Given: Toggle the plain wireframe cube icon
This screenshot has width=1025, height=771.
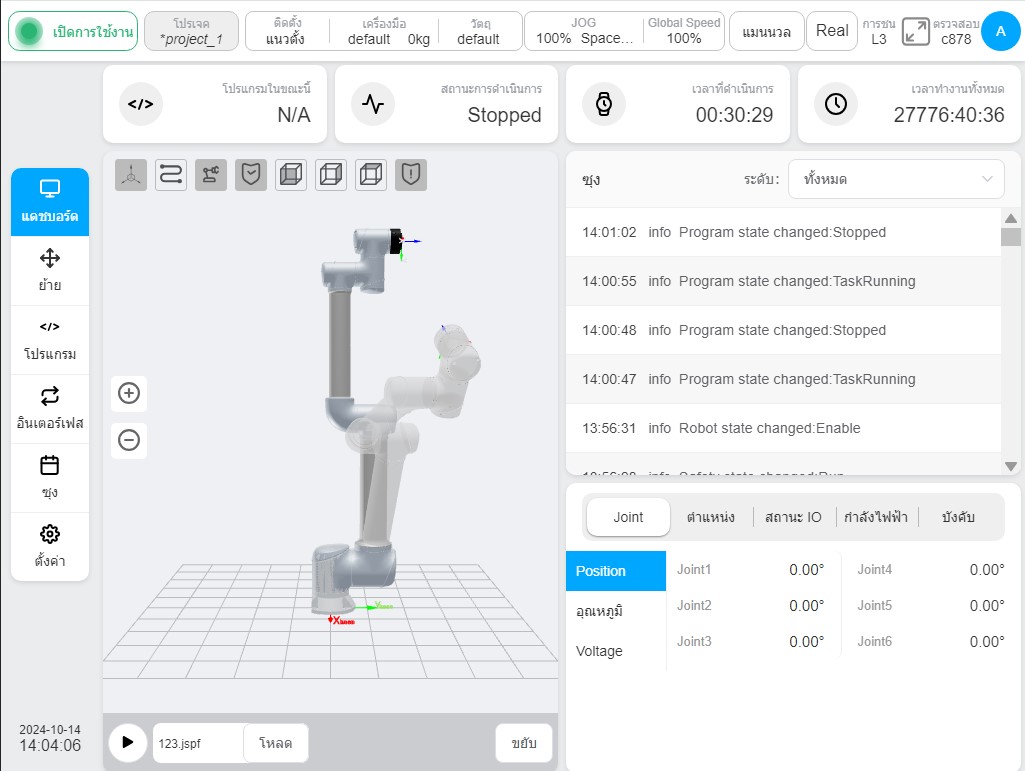Looking at the screenshot, I should pos(331,175).
